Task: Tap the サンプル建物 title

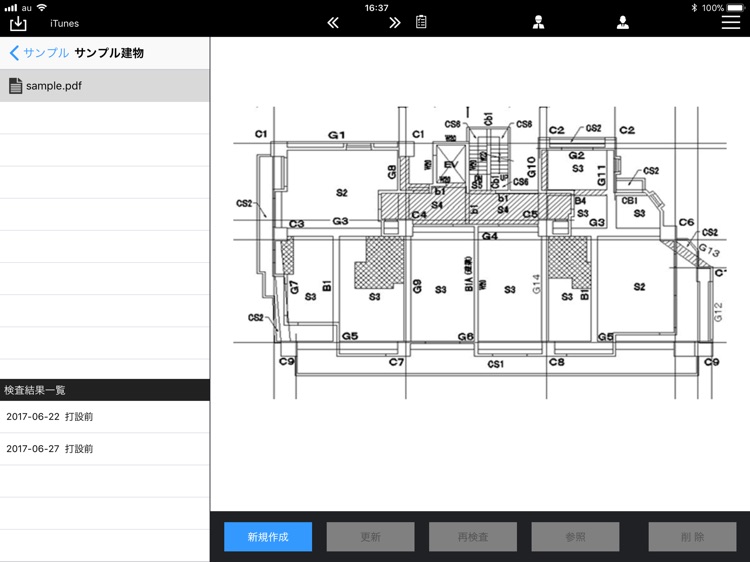Action: [109, 53]
